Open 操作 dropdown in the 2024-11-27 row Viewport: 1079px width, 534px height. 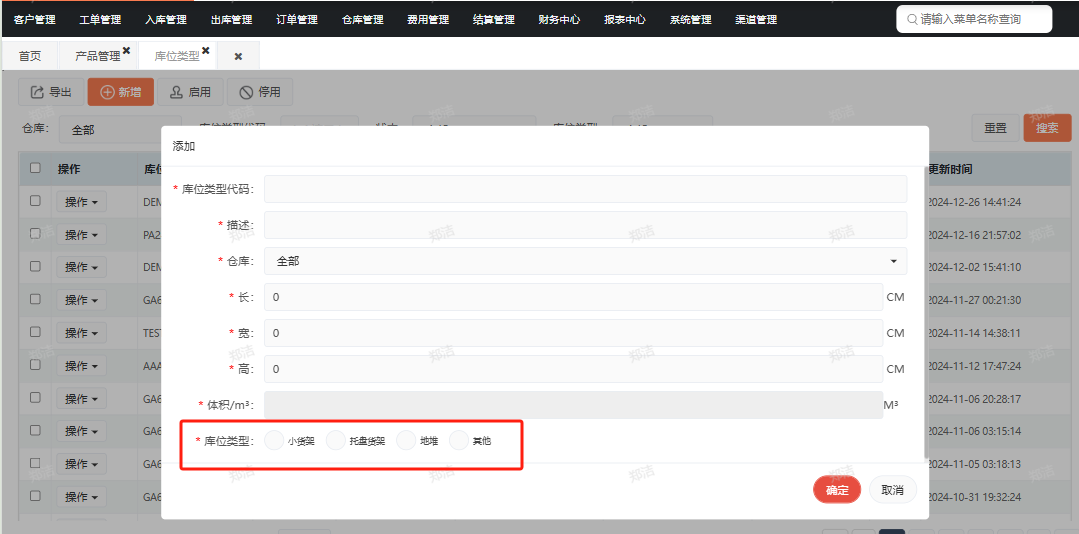81,300
